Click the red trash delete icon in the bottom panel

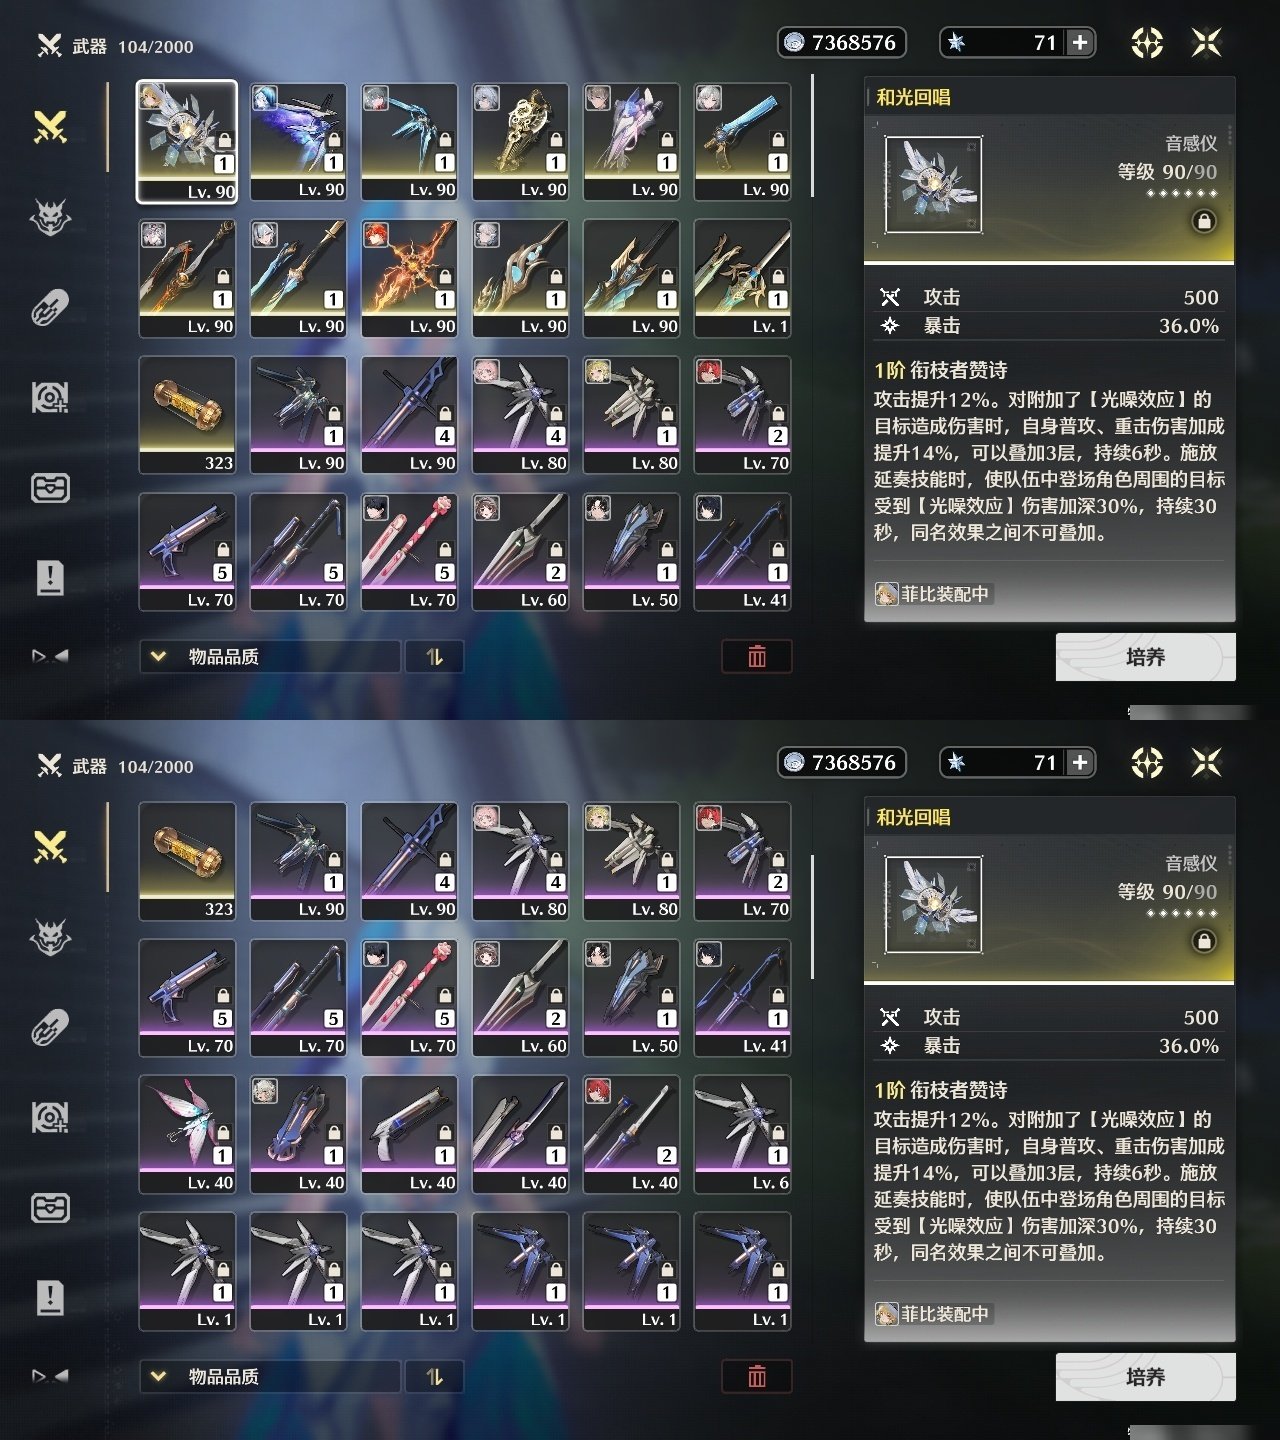tap(757, 1376)
